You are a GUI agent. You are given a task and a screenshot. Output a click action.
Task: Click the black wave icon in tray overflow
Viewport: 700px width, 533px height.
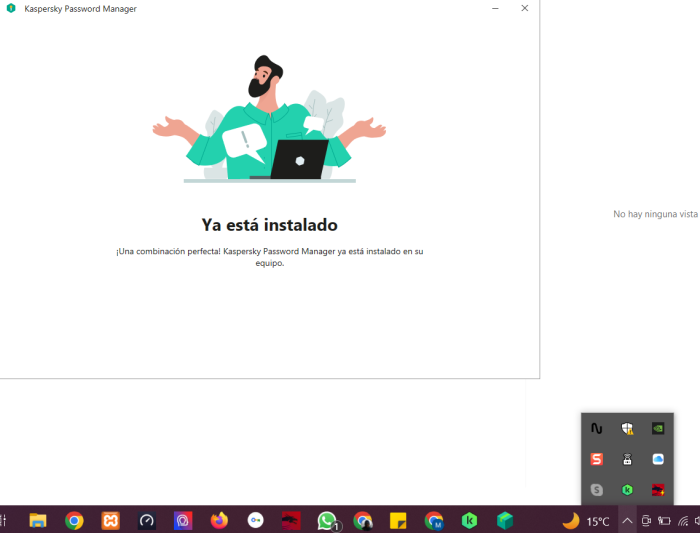(596, 429)
